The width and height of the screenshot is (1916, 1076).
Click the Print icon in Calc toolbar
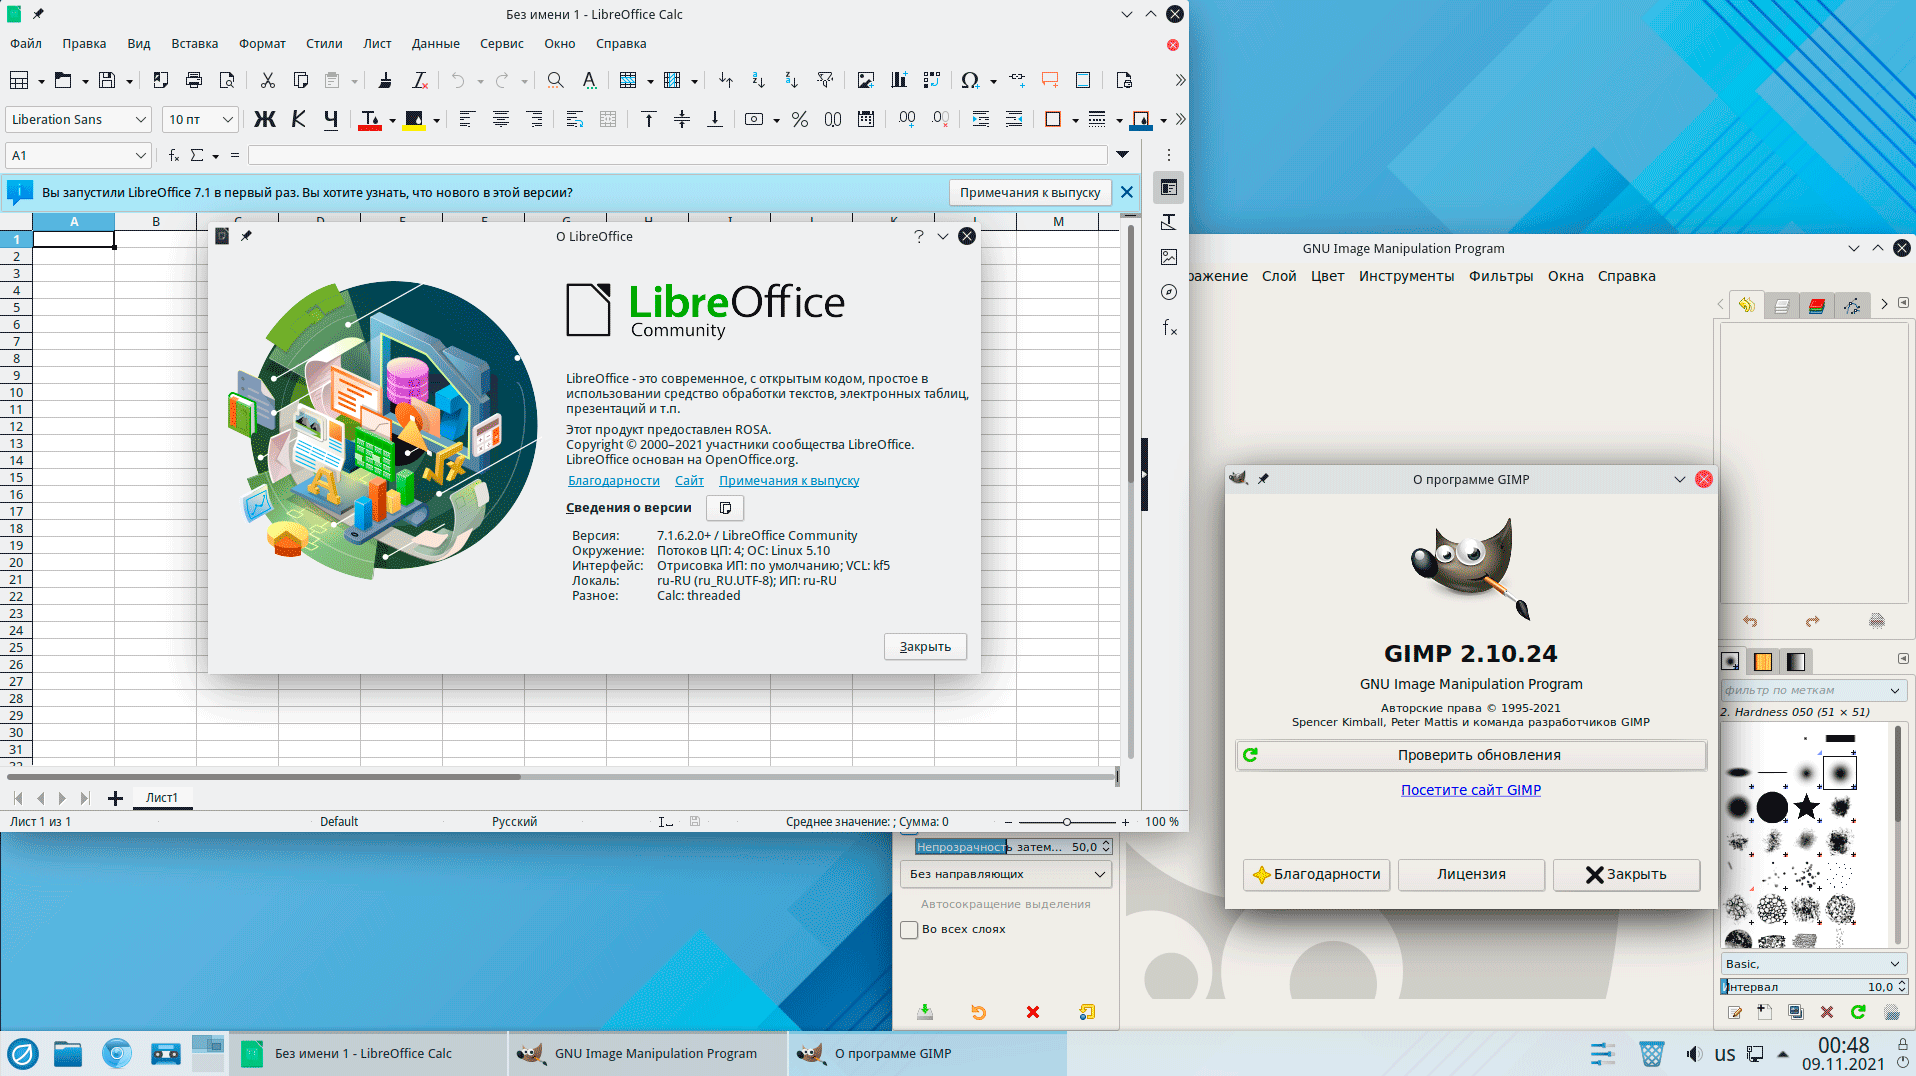click(194, 80)
